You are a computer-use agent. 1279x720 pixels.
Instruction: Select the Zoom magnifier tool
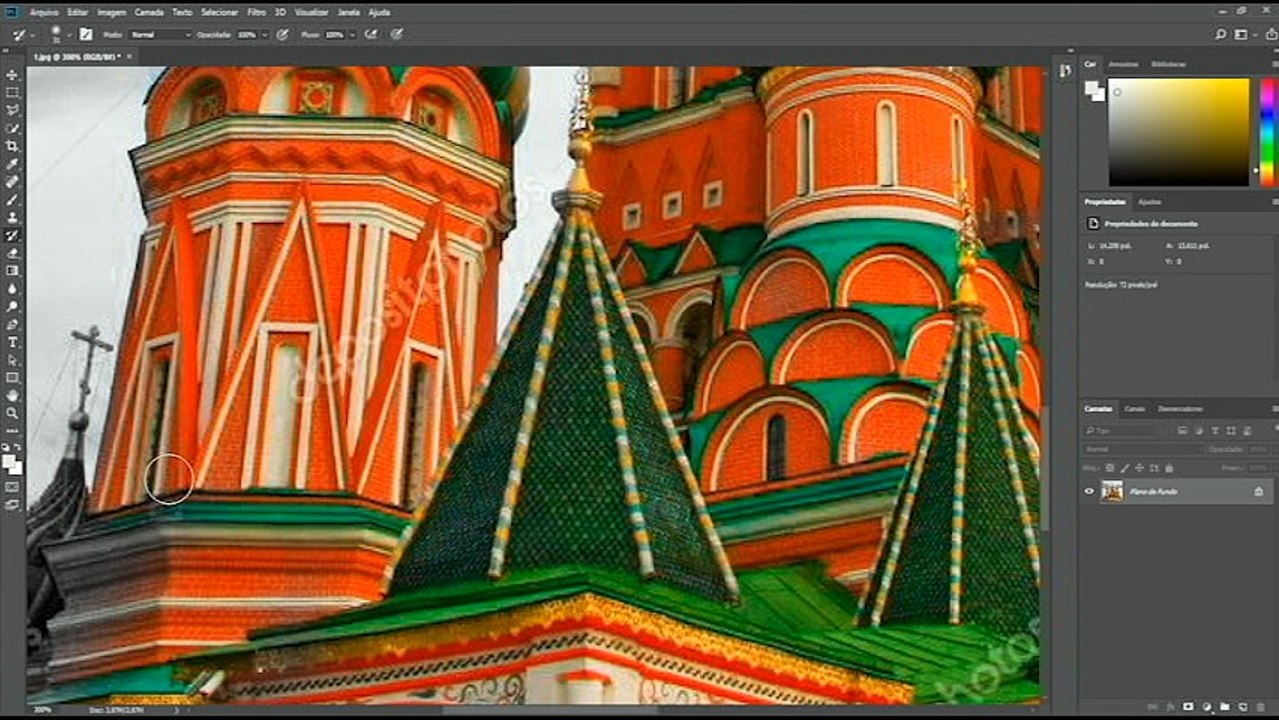click(13, 413)
